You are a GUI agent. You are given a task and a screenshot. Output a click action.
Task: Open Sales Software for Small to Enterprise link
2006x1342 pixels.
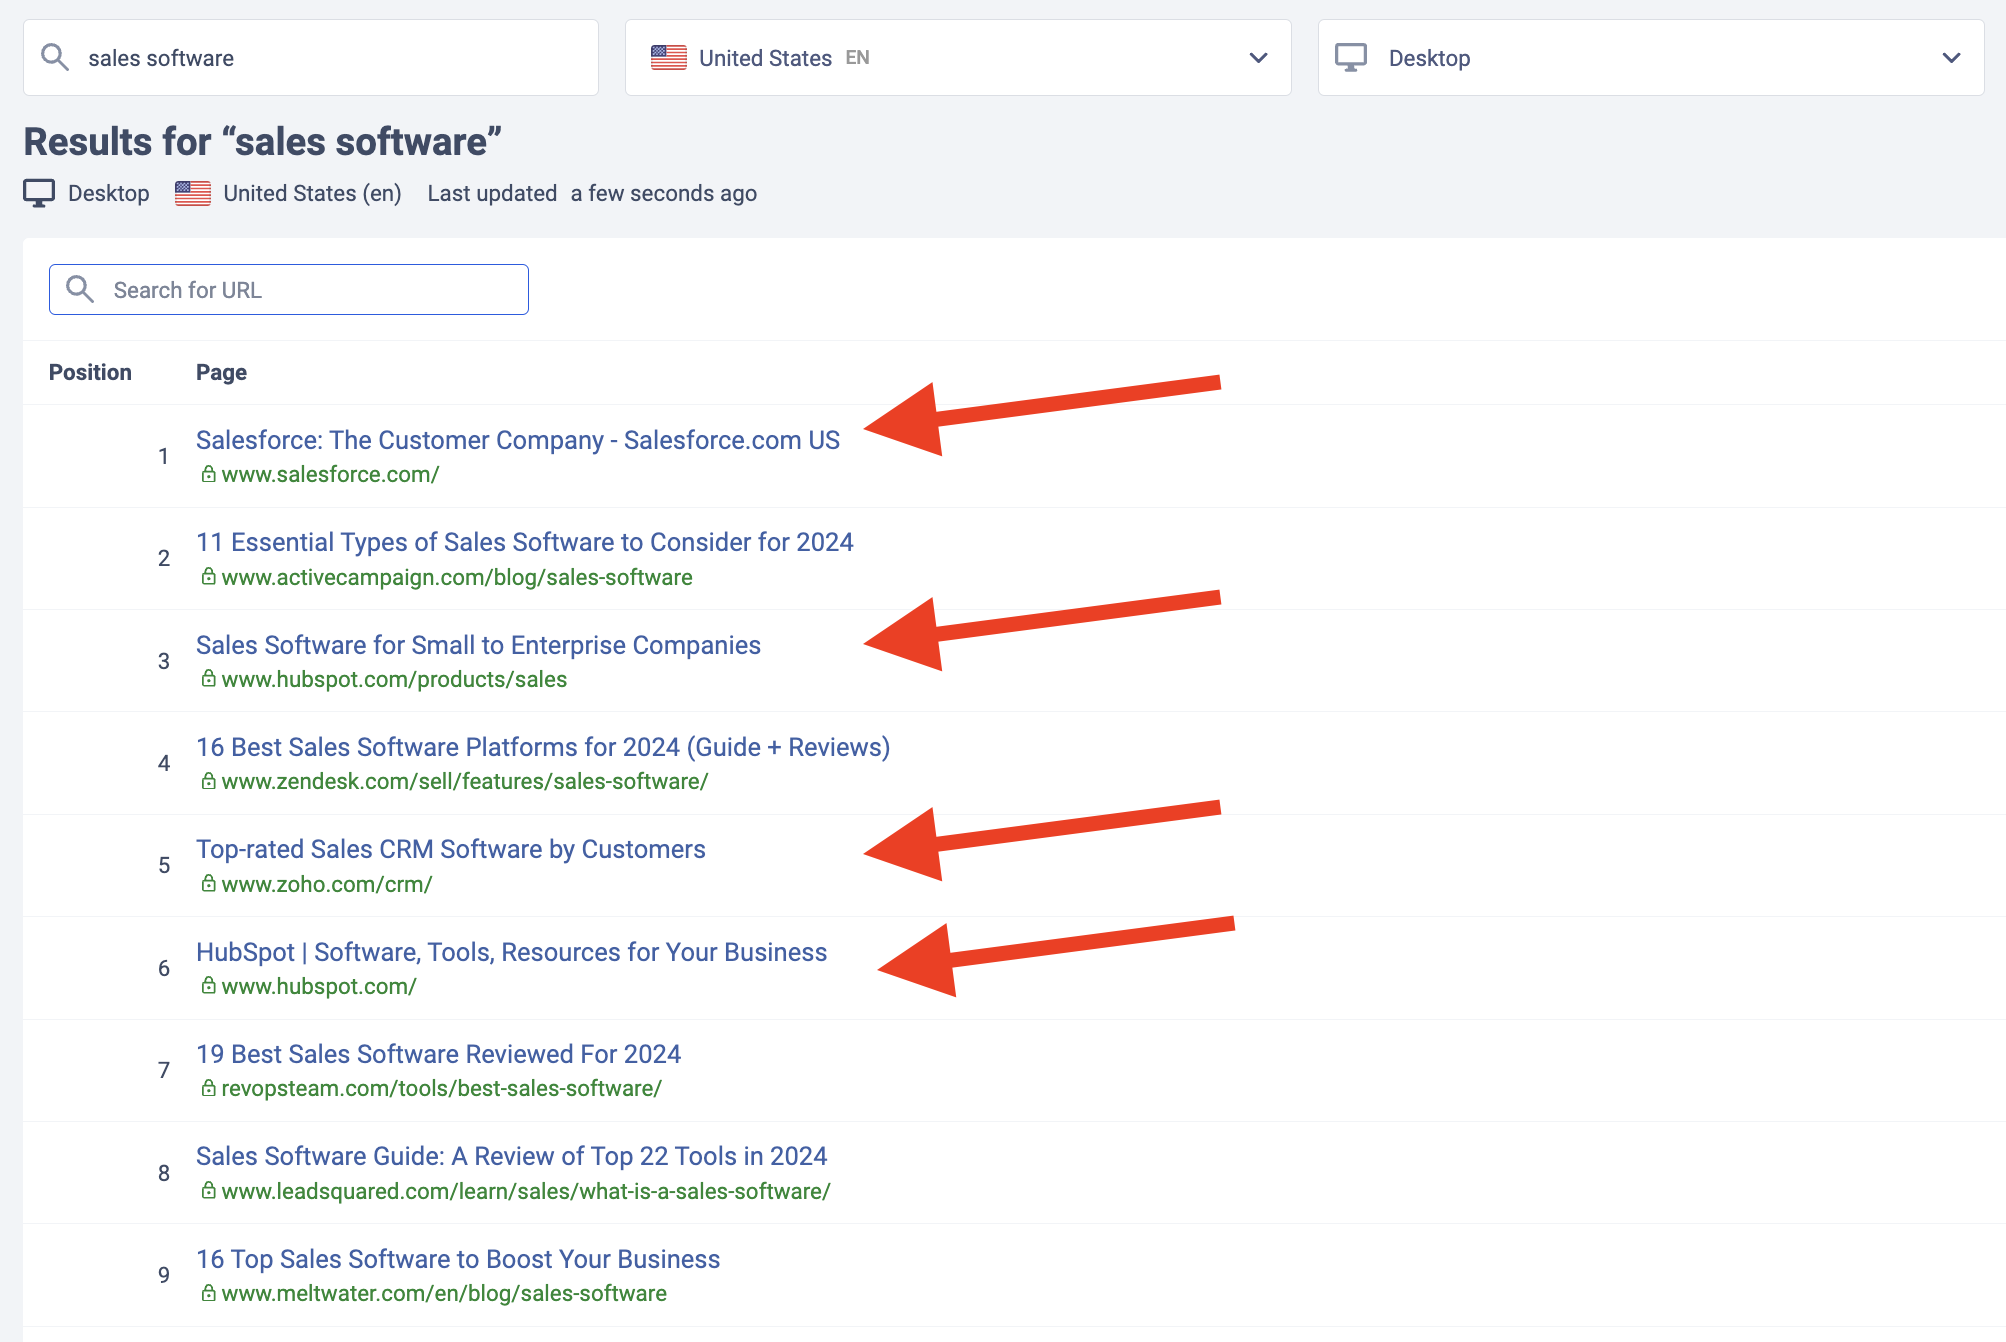[x=478, y=645]
